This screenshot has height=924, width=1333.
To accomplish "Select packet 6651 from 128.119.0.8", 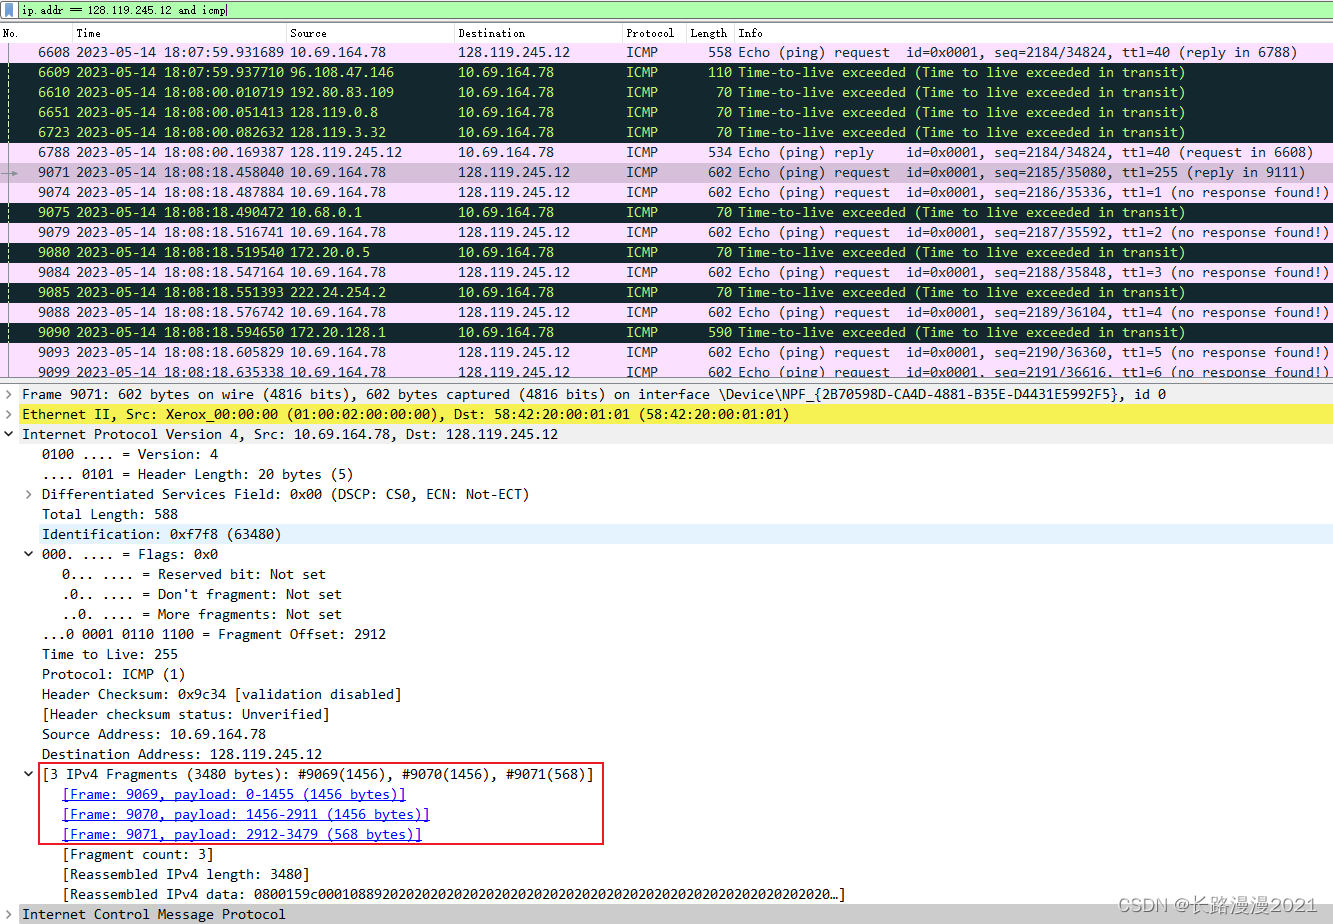I will (x=666, y=112).
